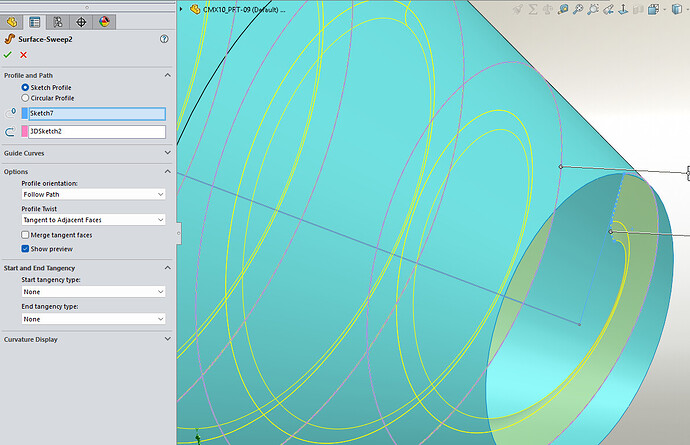Open the Profile orientation Follow Path dropdown
Image resolution: width=690 pixels, height=445 pixels.
pyautogui.click(x=93, y=194)
